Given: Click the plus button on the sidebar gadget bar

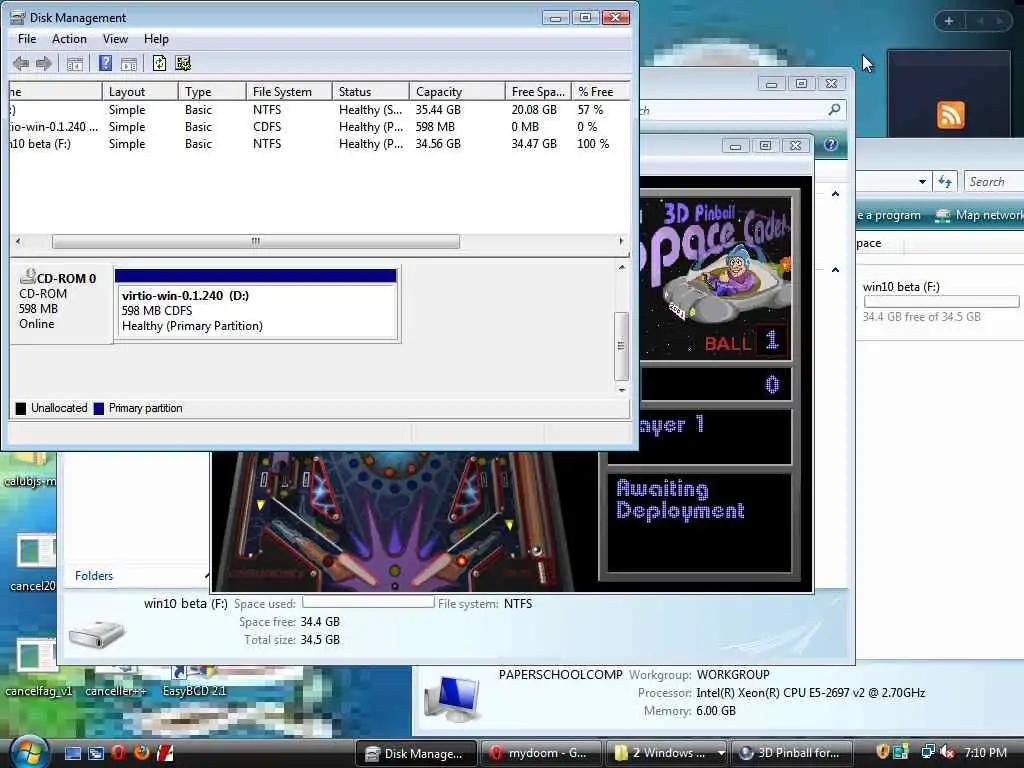Looking at the screenshot, I should pyautogui.click(x=948, y=21).
